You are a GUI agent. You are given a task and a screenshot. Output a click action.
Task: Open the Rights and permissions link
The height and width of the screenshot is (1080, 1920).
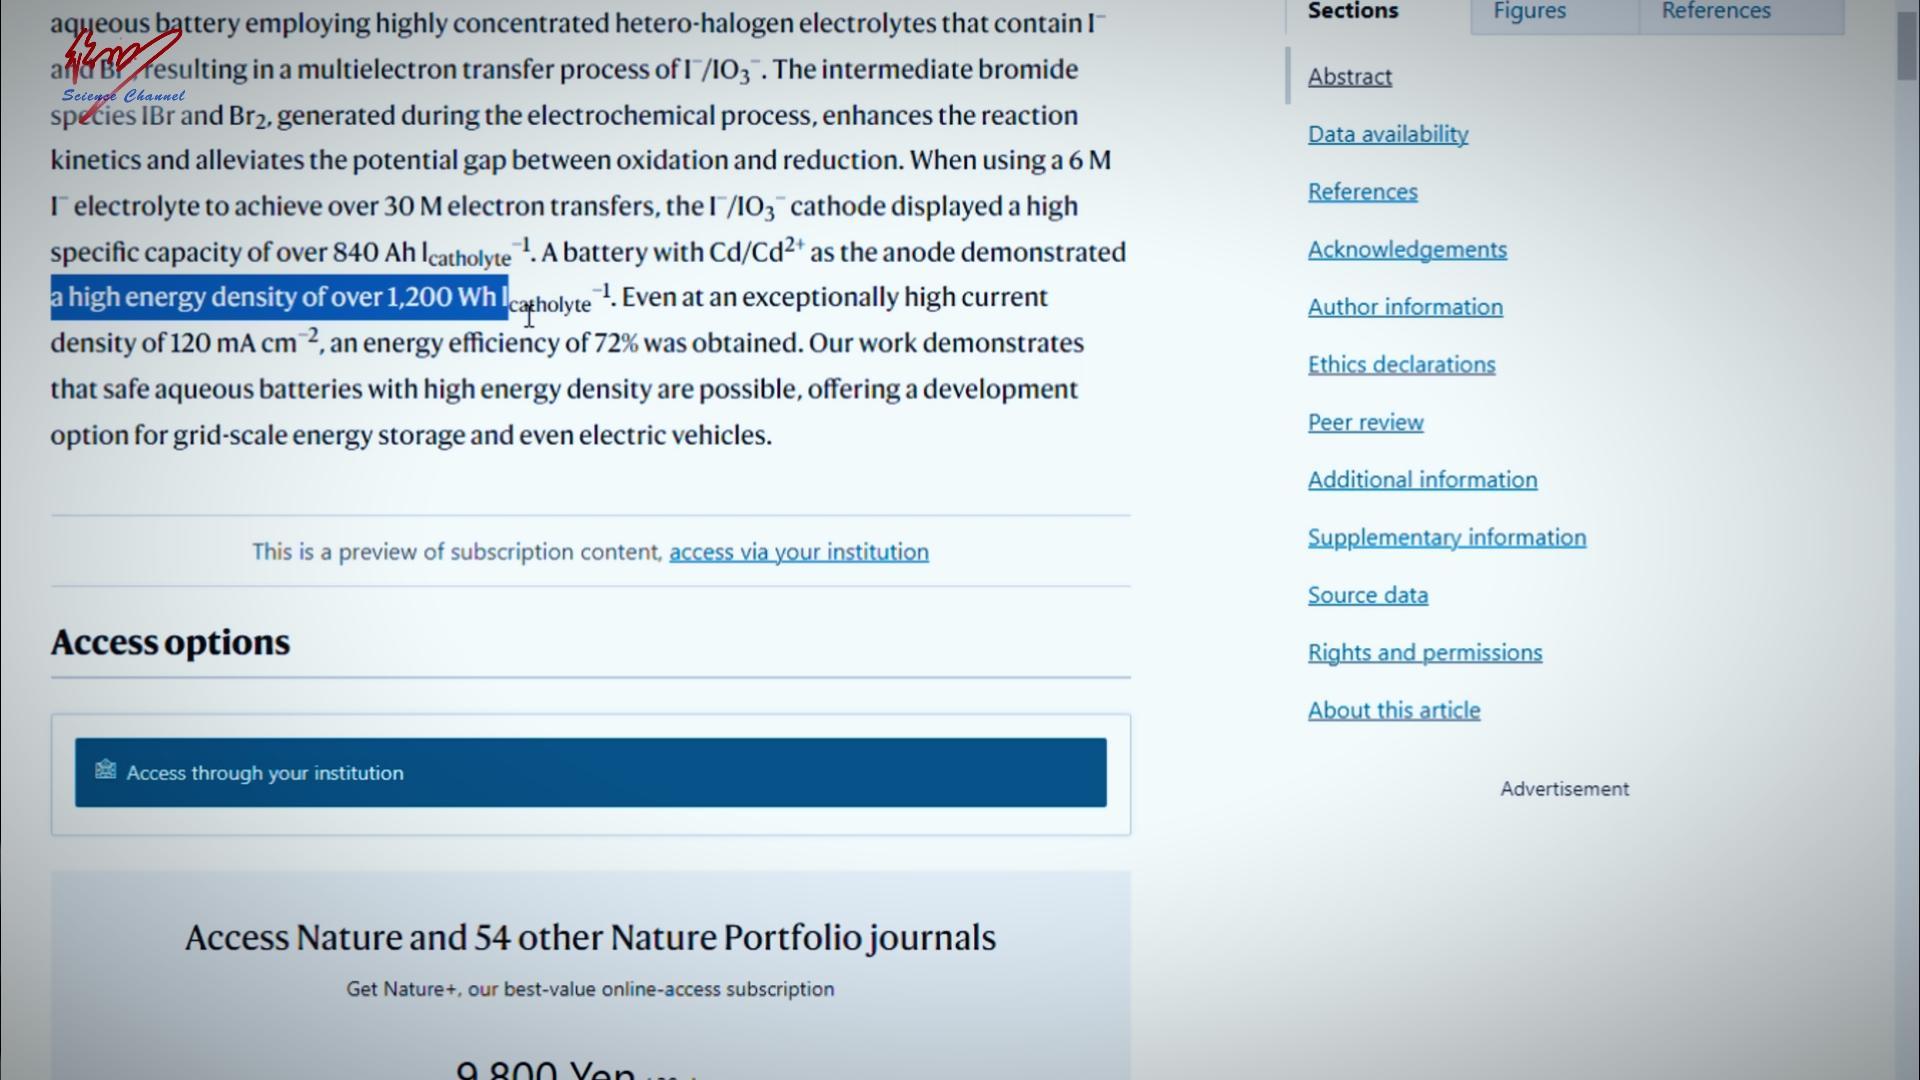tap(1424, 653)
